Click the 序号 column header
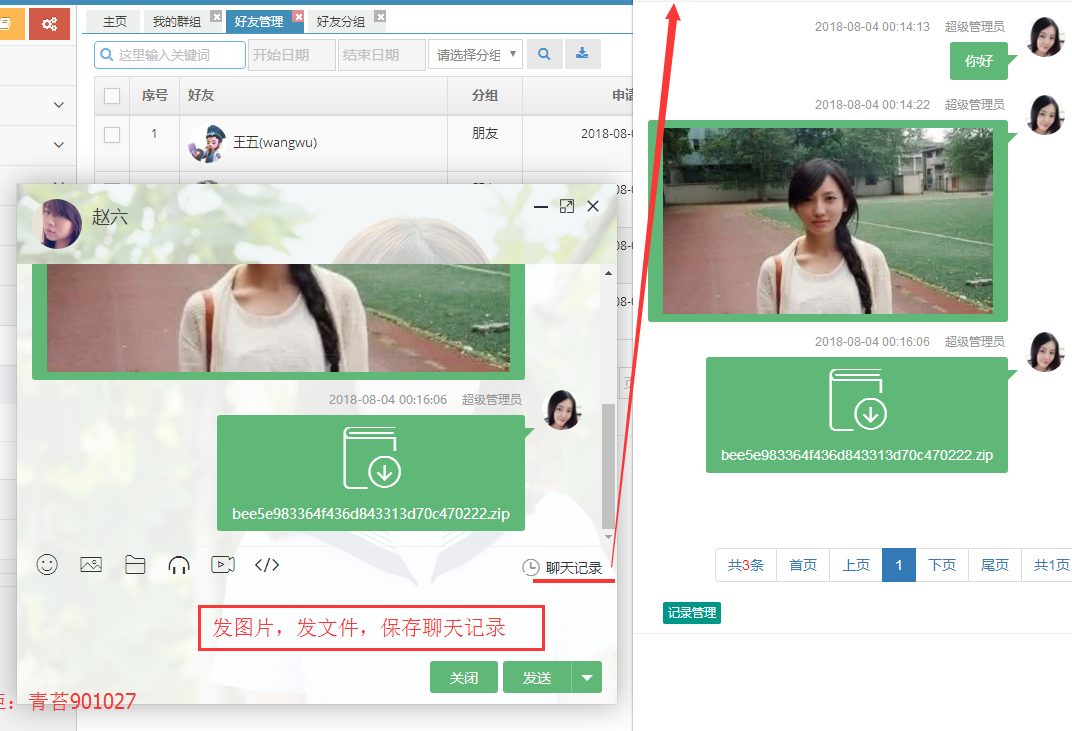This screenshot has width=1072, height=731. point(155,96)
